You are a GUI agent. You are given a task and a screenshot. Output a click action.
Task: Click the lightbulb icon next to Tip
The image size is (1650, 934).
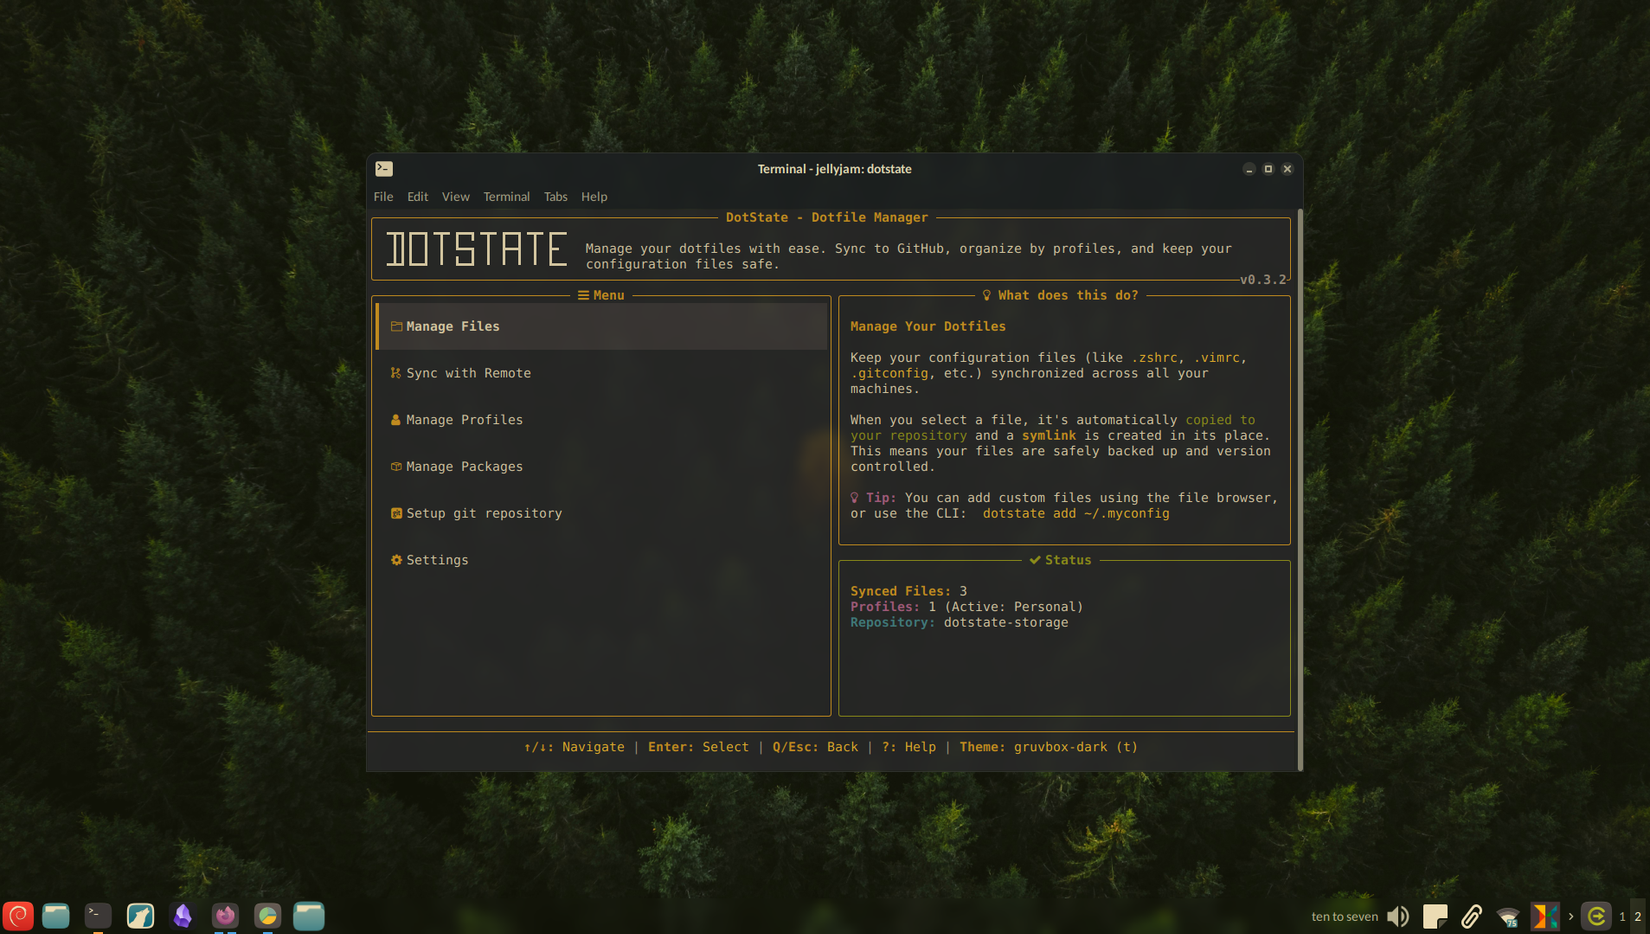tap(855, 497)
